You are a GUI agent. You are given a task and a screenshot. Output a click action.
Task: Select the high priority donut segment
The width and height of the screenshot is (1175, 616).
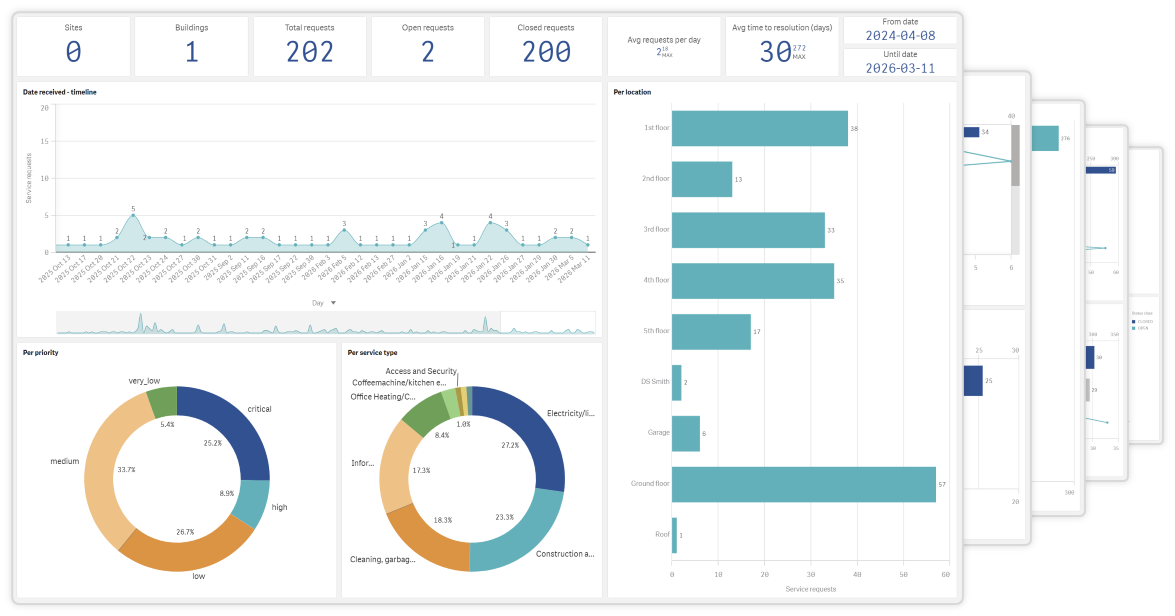[253, 503]
